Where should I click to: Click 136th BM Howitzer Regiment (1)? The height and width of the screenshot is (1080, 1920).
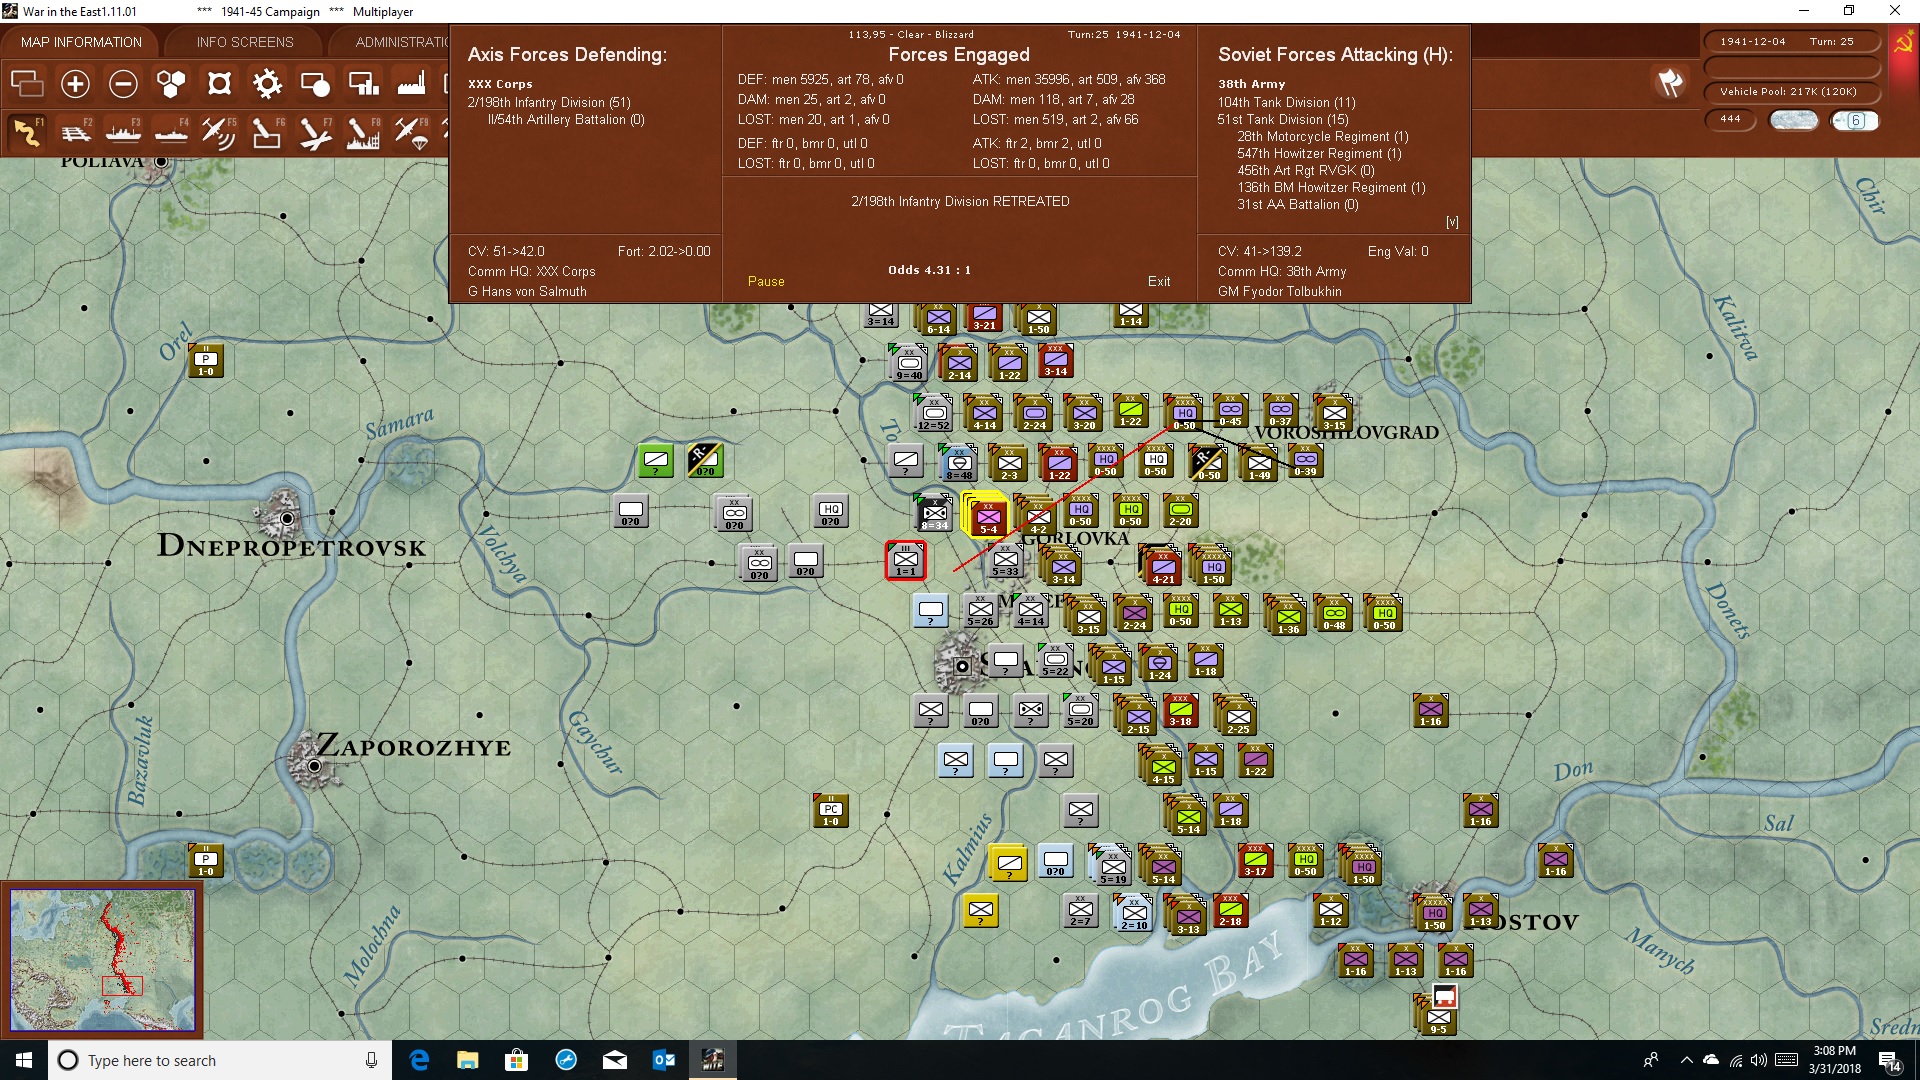1332,187
